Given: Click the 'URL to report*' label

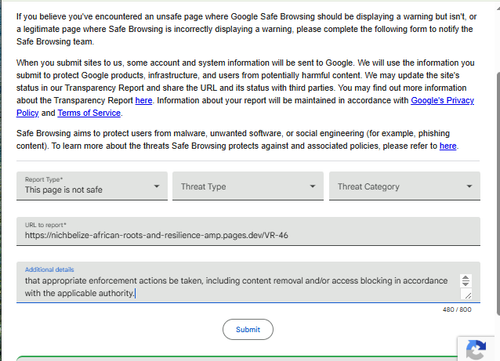Looking at the screenshot, I should click(x=46, y=225).
